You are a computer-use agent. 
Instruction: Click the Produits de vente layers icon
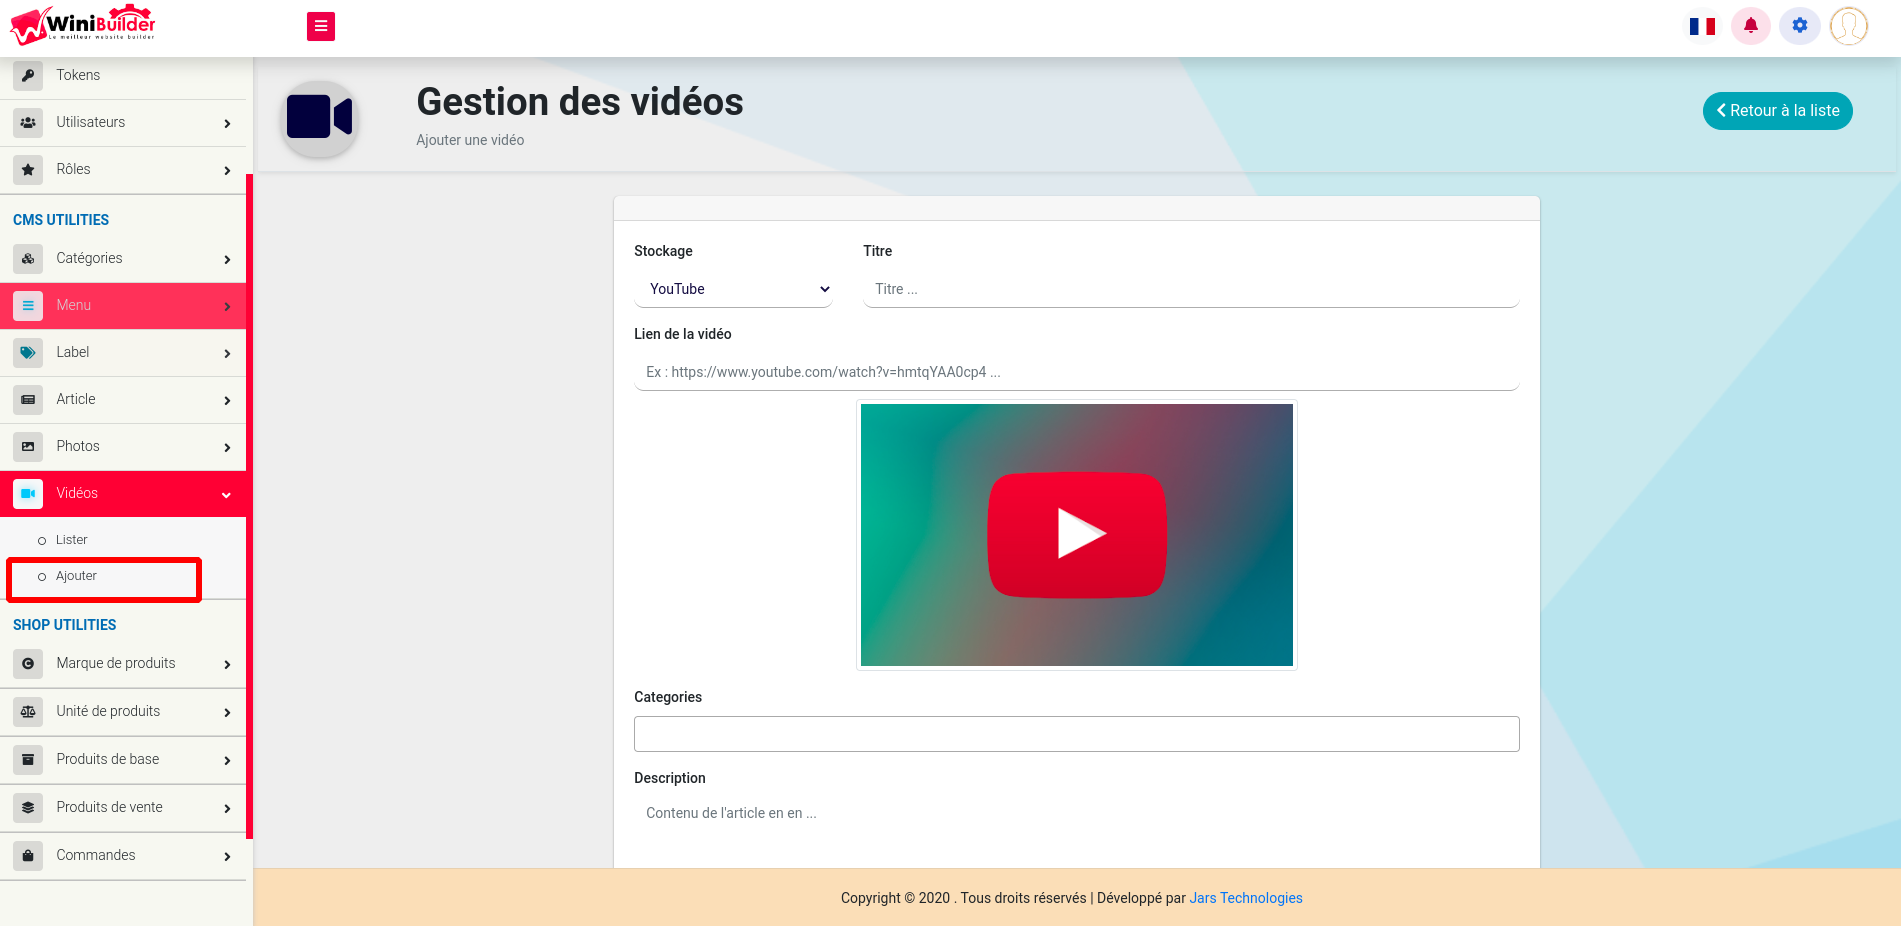[28, 807]
